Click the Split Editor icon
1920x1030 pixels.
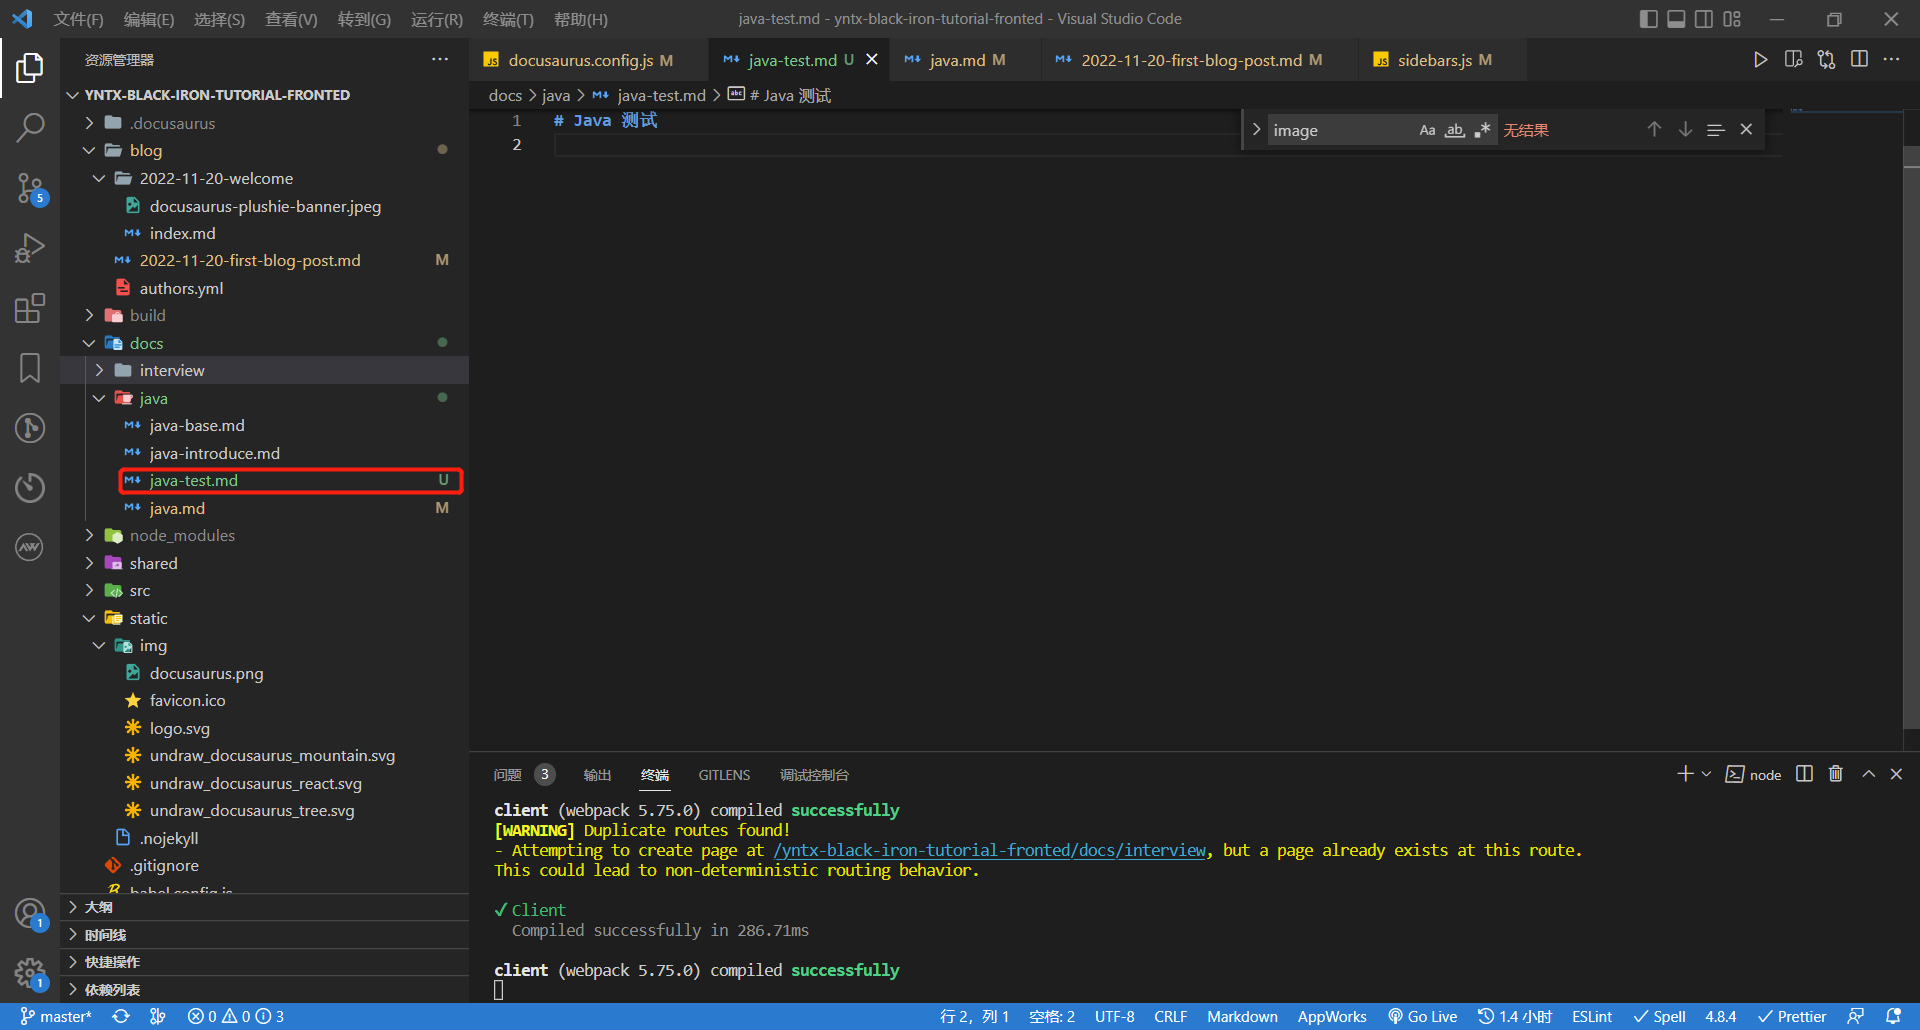point(1859,60)
